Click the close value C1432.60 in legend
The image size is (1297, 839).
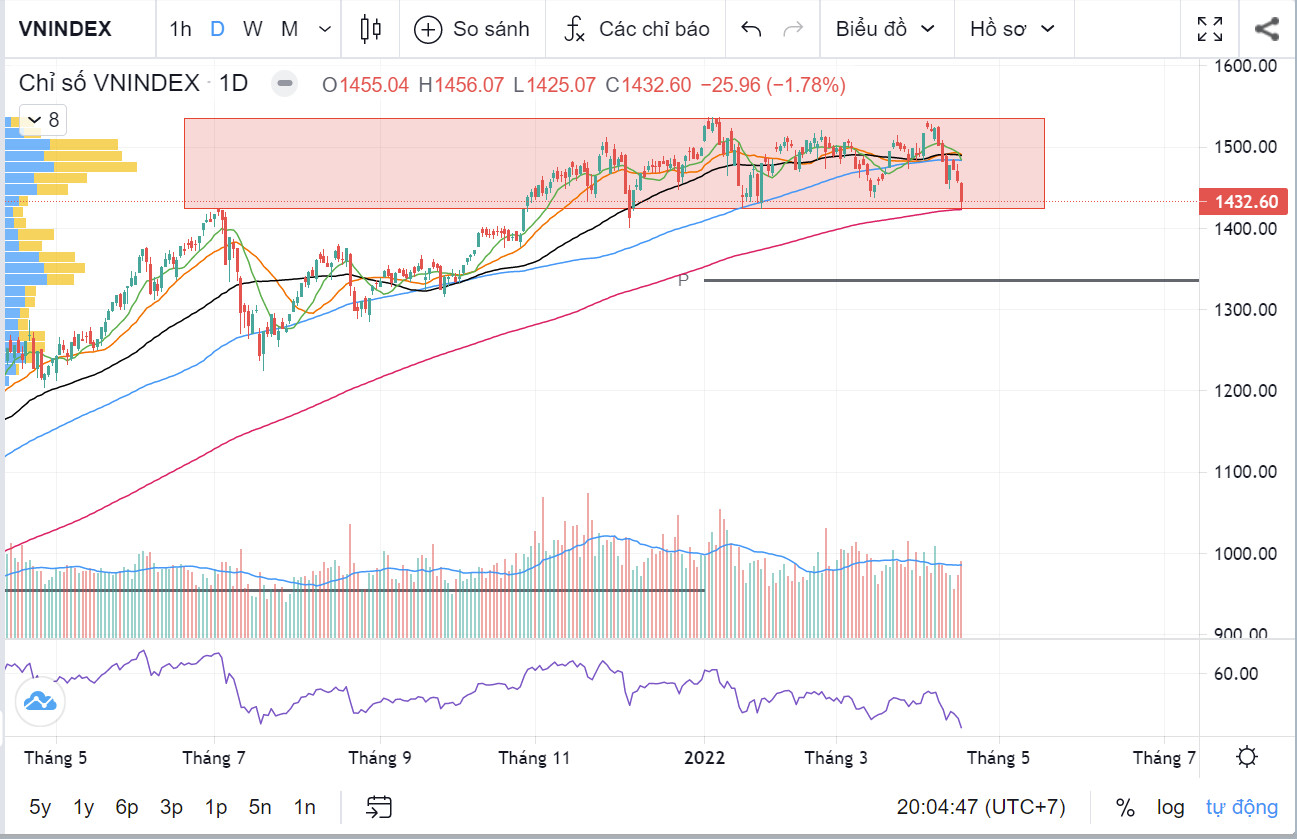coord(646,85)
